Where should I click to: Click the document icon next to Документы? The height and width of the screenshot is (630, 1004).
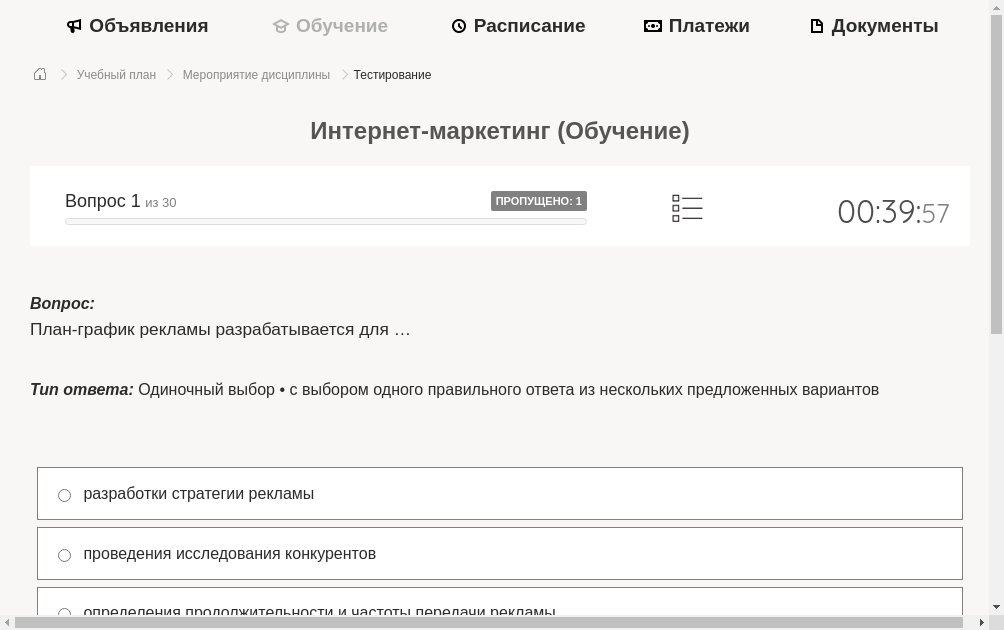coord(816,25)
